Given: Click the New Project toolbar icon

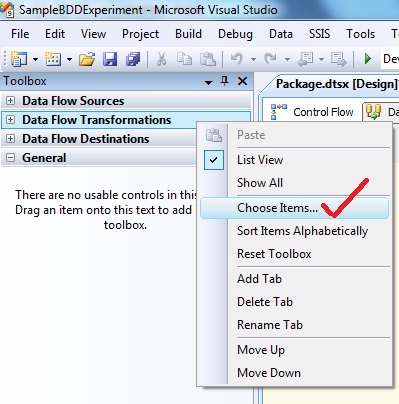Looking at the screenshot, I should tap(19, 59).
